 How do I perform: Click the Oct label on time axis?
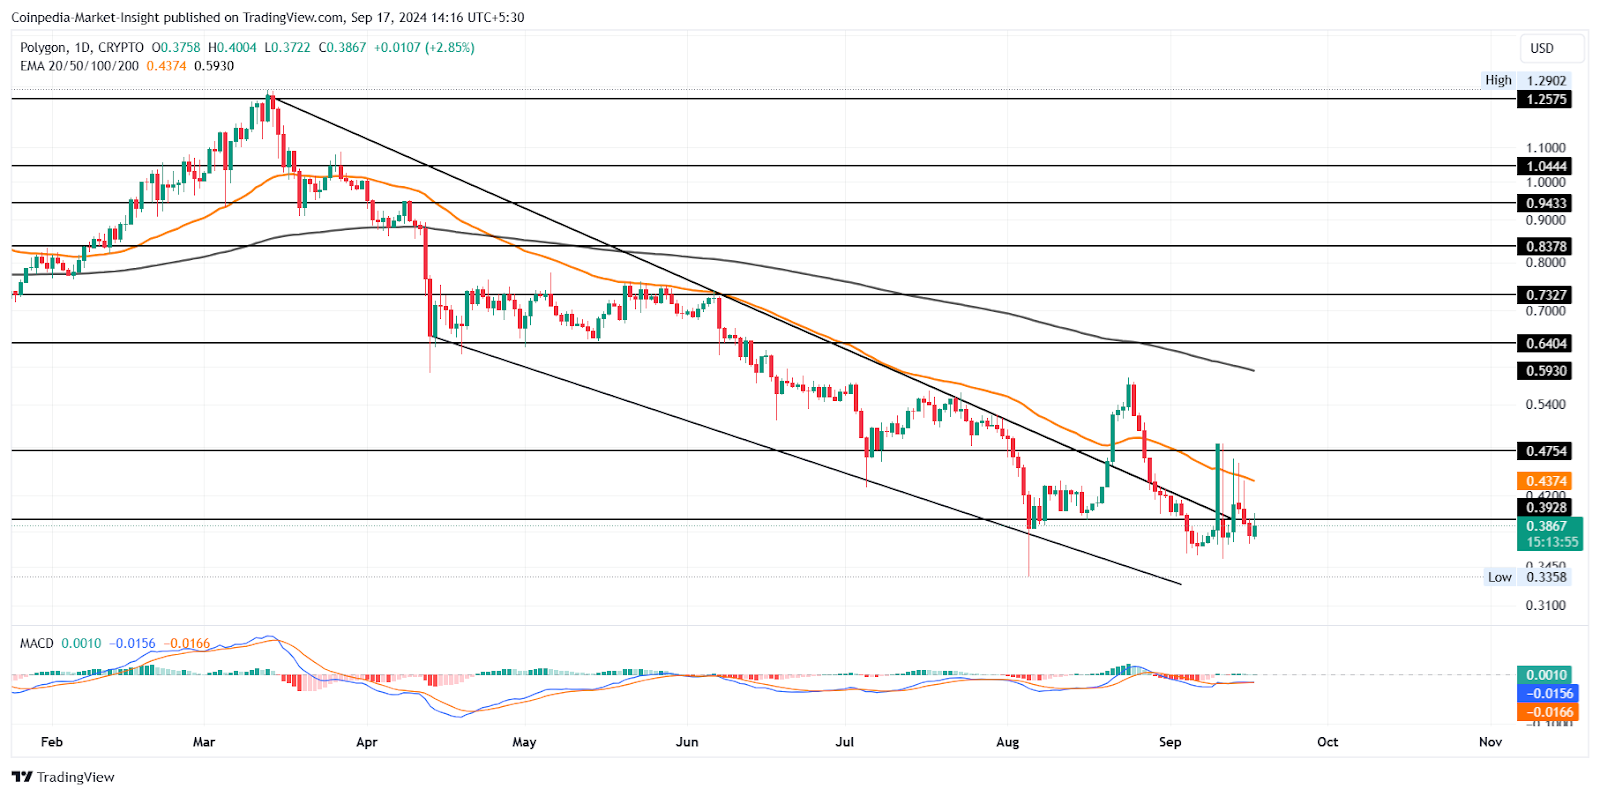[1328, 742]
